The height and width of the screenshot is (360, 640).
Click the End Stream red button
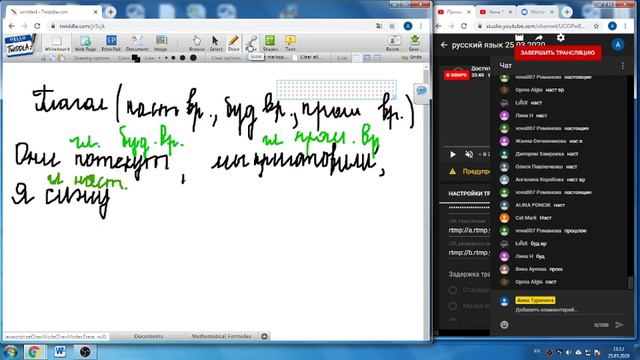pos(558,53)
